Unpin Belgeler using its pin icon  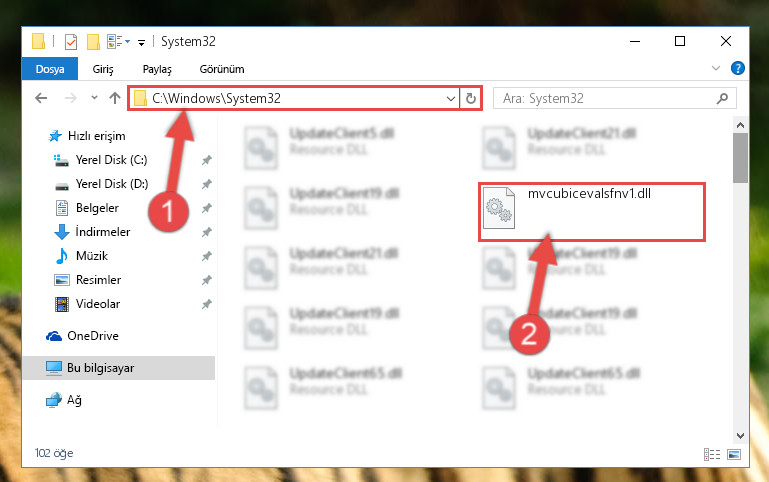tap(206, 208)
